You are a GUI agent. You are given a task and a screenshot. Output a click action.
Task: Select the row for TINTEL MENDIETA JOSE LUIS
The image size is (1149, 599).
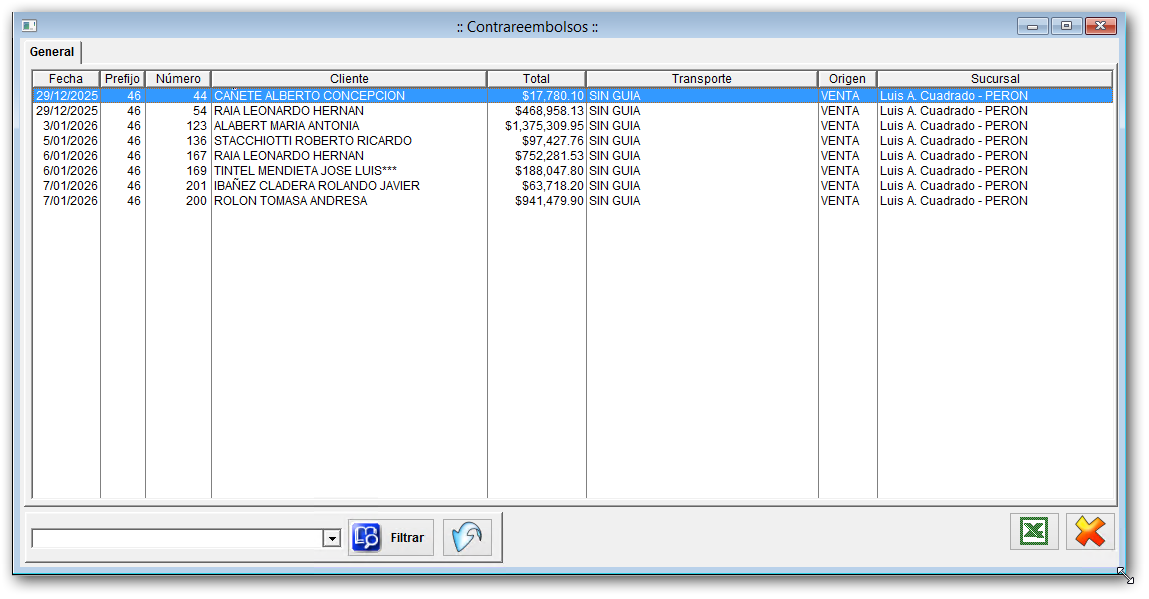pyautogui.click(x=305, y=171)
